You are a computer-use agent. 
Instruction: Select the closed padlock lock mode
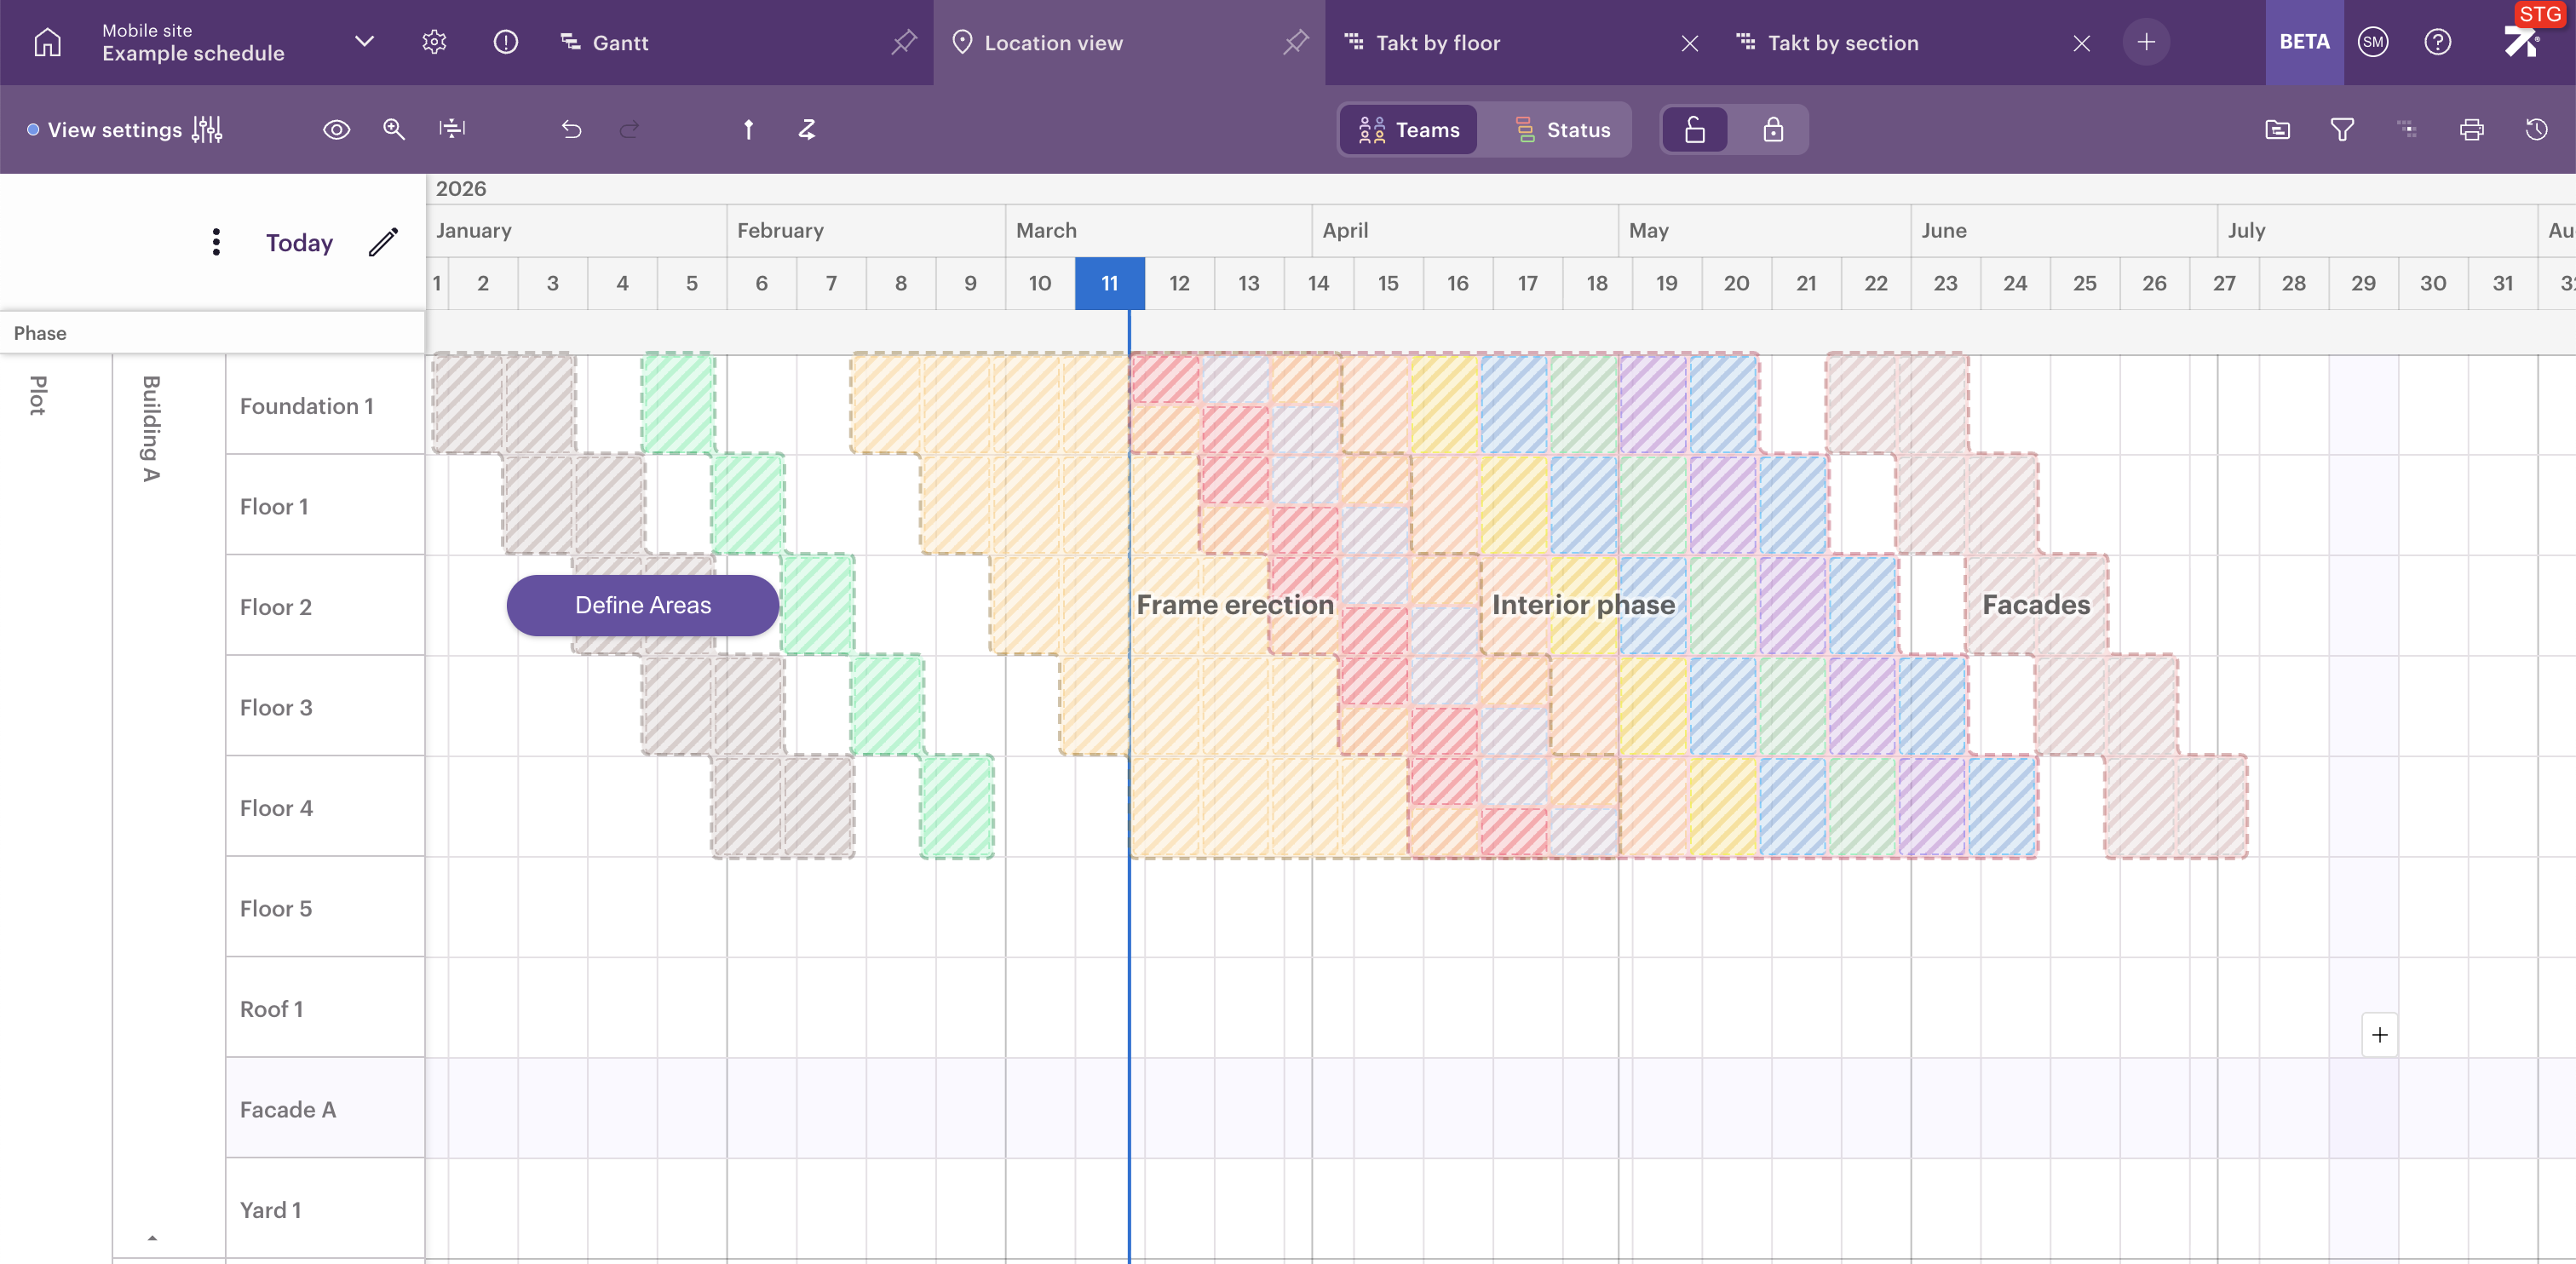1772,129
